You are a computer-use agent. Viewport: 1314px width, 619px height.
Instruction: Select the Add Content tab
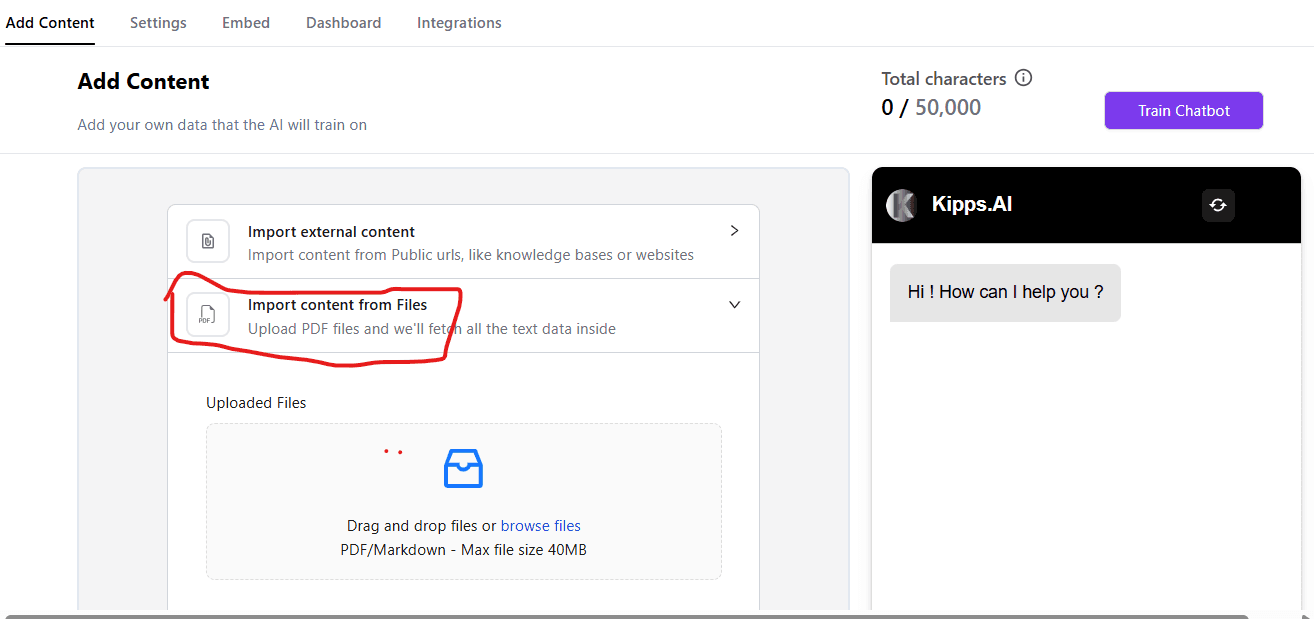tap(50, 23)
